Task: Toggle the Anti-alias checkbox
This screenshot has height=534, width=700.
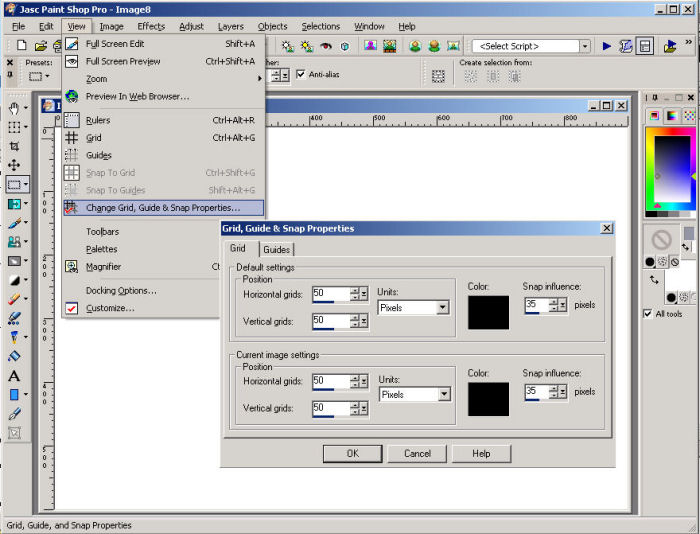Action: click(301, 75)
